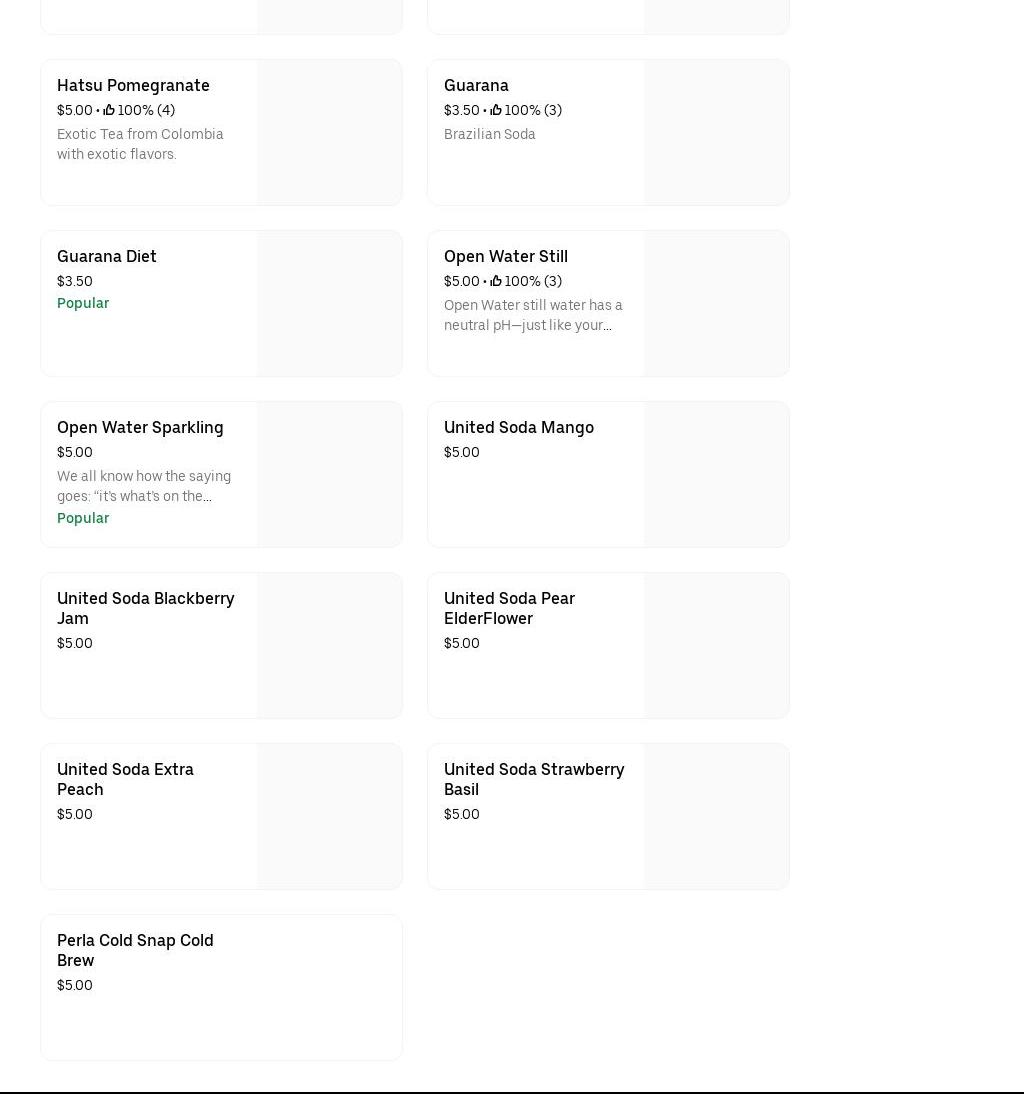Click Popular label on Open Water Sparkling
1024x1094 pixels.
[x=83, y=518]
